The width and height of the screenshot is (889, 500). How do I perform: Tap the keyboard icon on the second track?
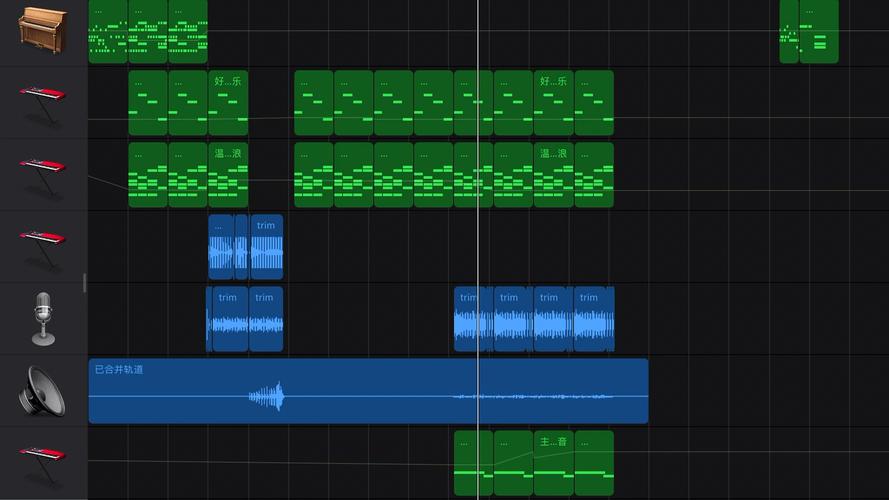click(x=42, y=103)
